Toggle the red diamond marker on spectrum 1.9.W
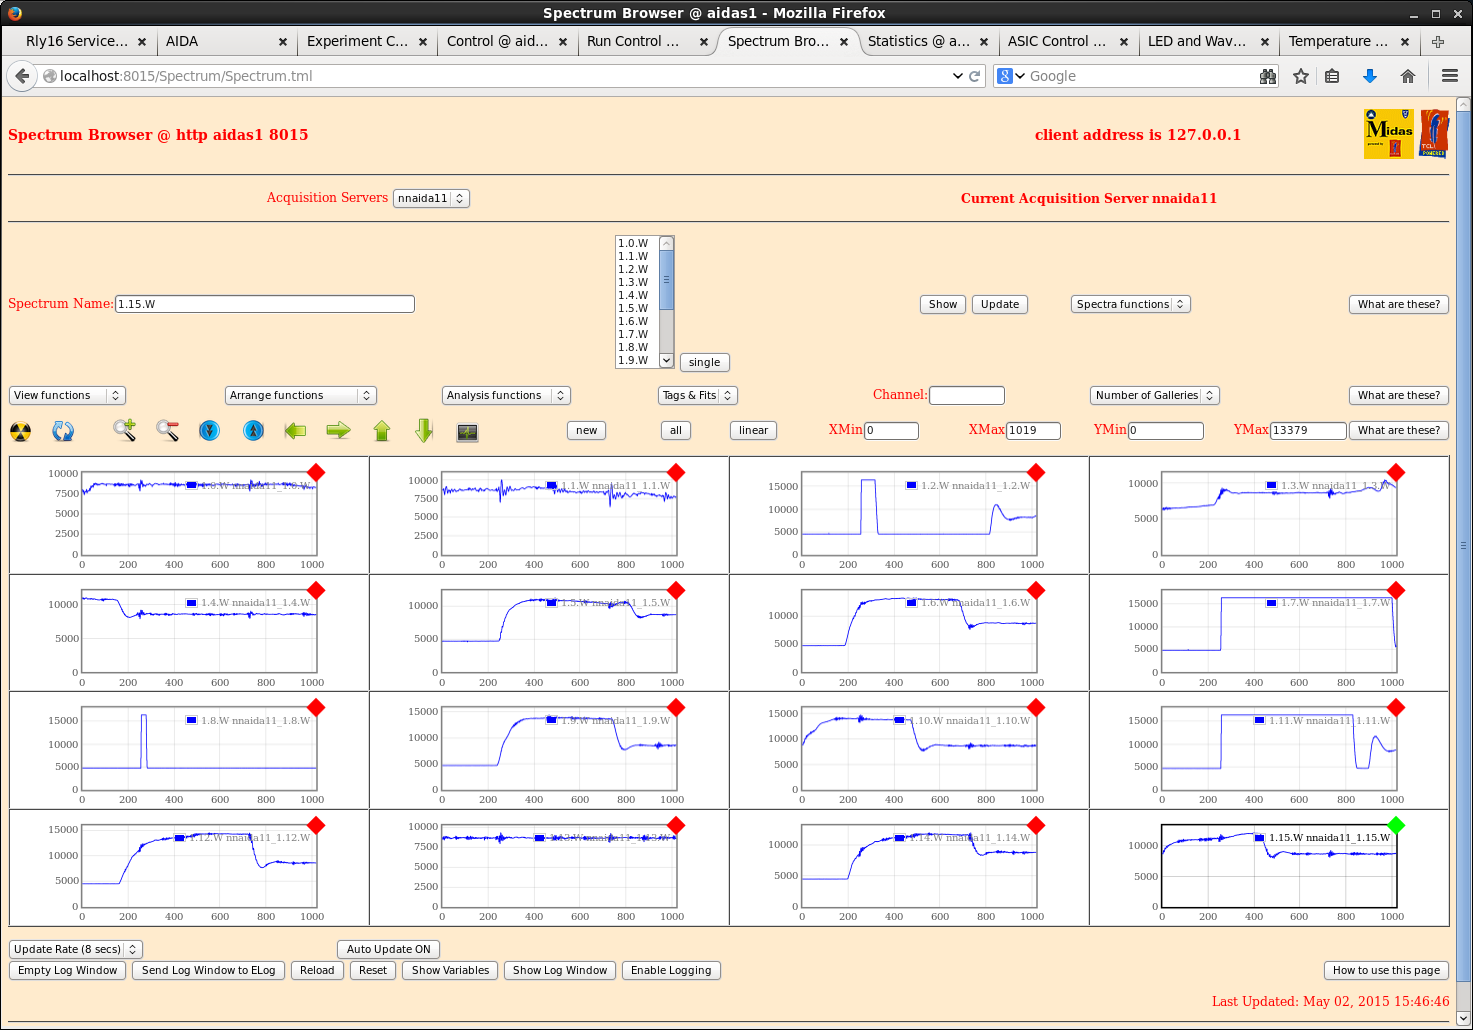Screen dimensions: 1473x1030 (676, 708)
